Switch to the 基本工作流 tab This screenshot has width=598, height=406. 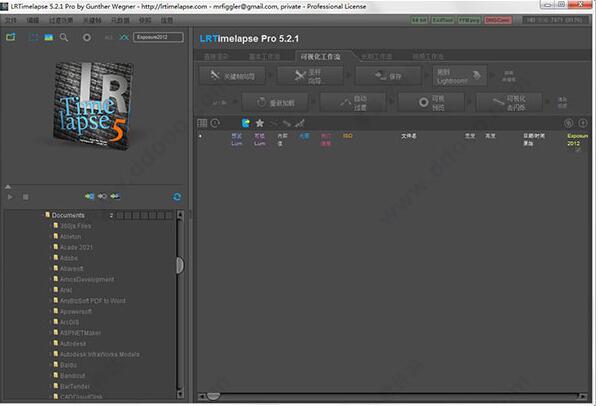264,56
